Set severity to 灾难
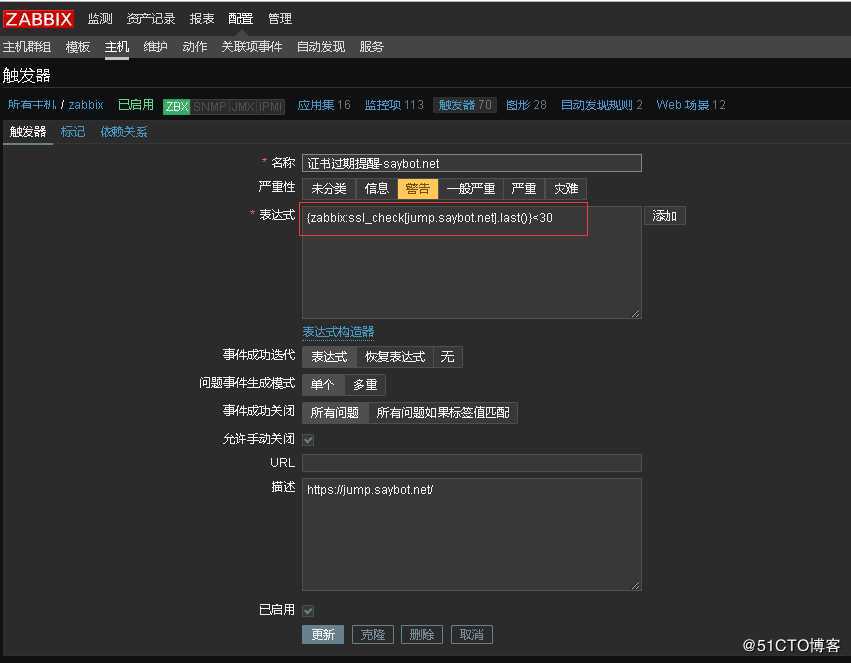The image size is (851, 663). (x=566, y=189)
